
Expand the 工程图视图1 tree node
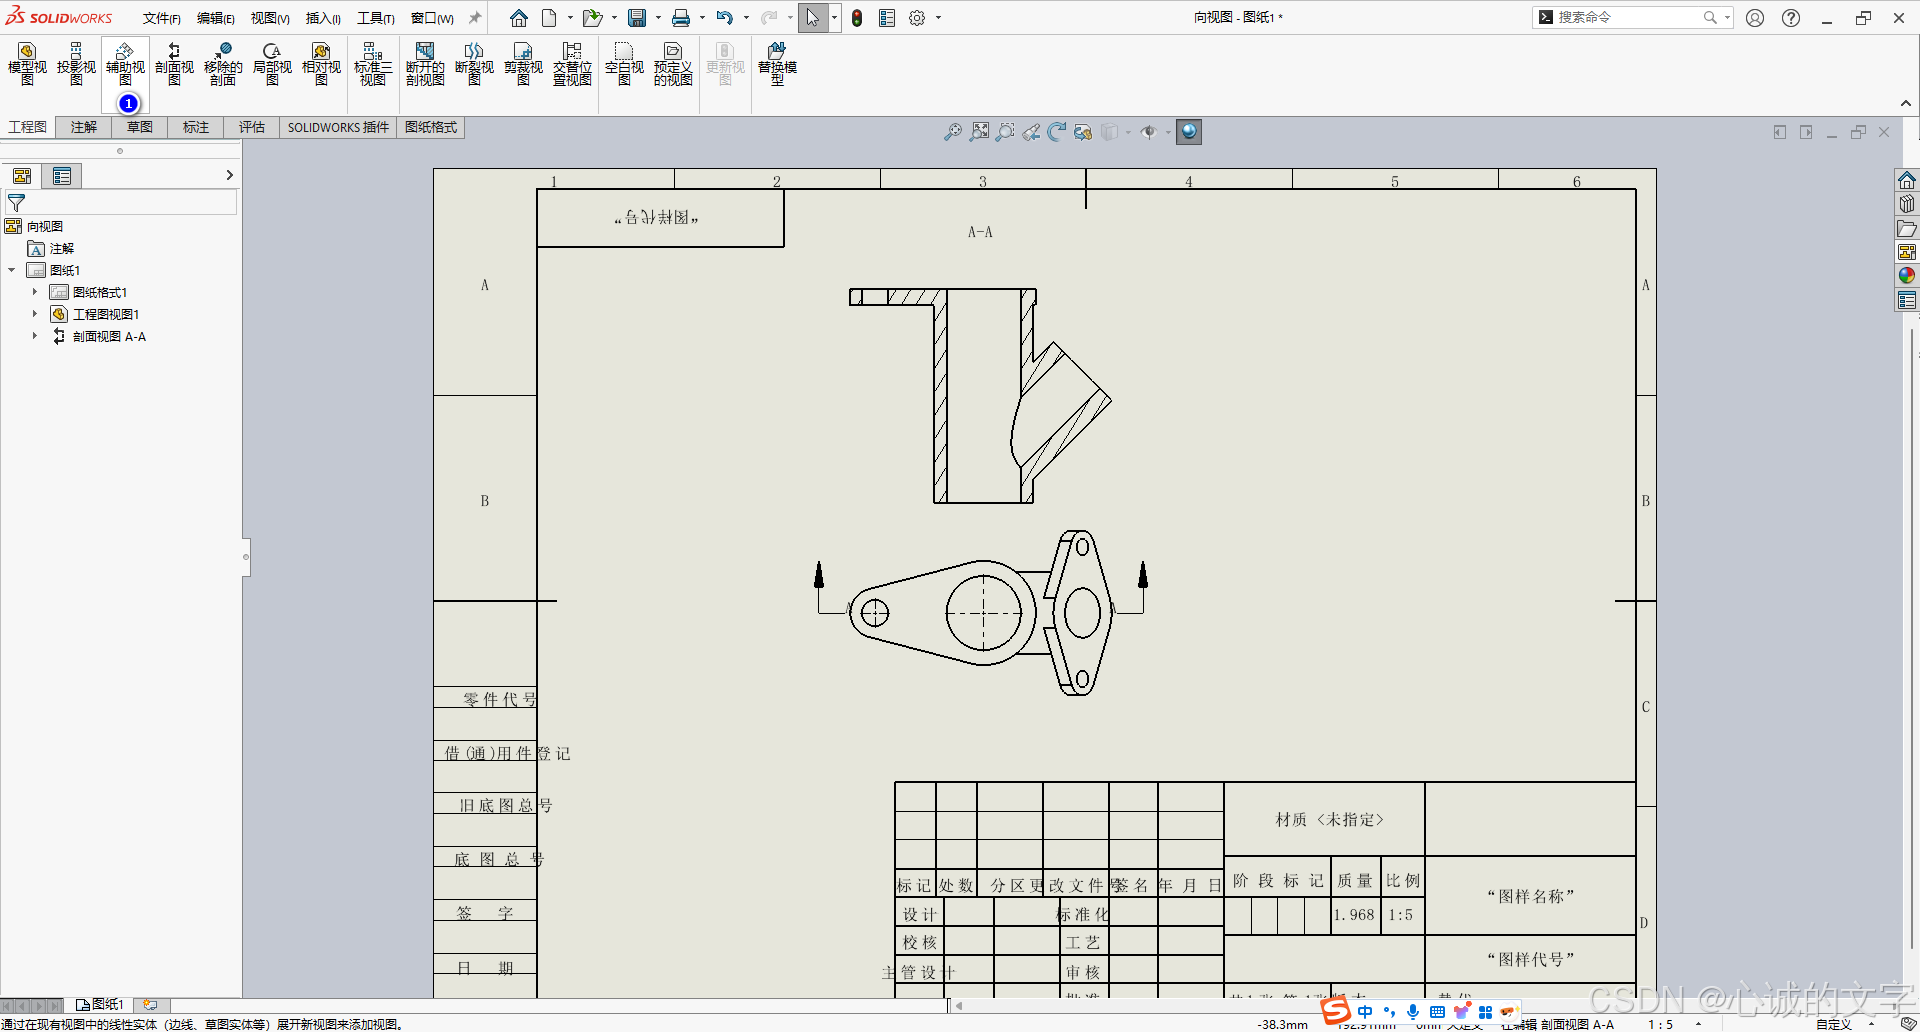34,314
